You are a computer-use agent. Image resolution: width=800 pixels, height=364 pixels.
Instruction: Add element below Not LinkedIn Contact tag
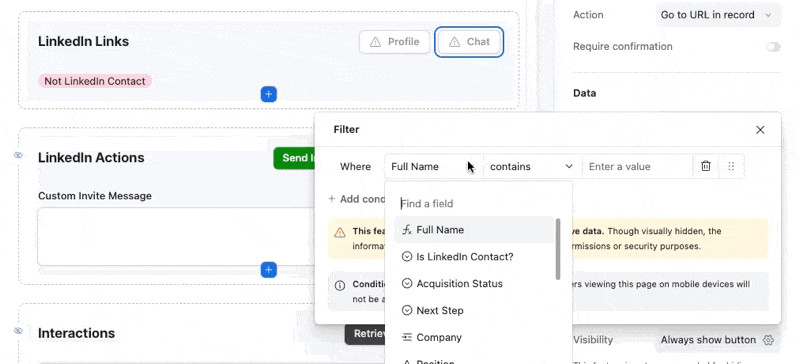(x=269, y=94)
